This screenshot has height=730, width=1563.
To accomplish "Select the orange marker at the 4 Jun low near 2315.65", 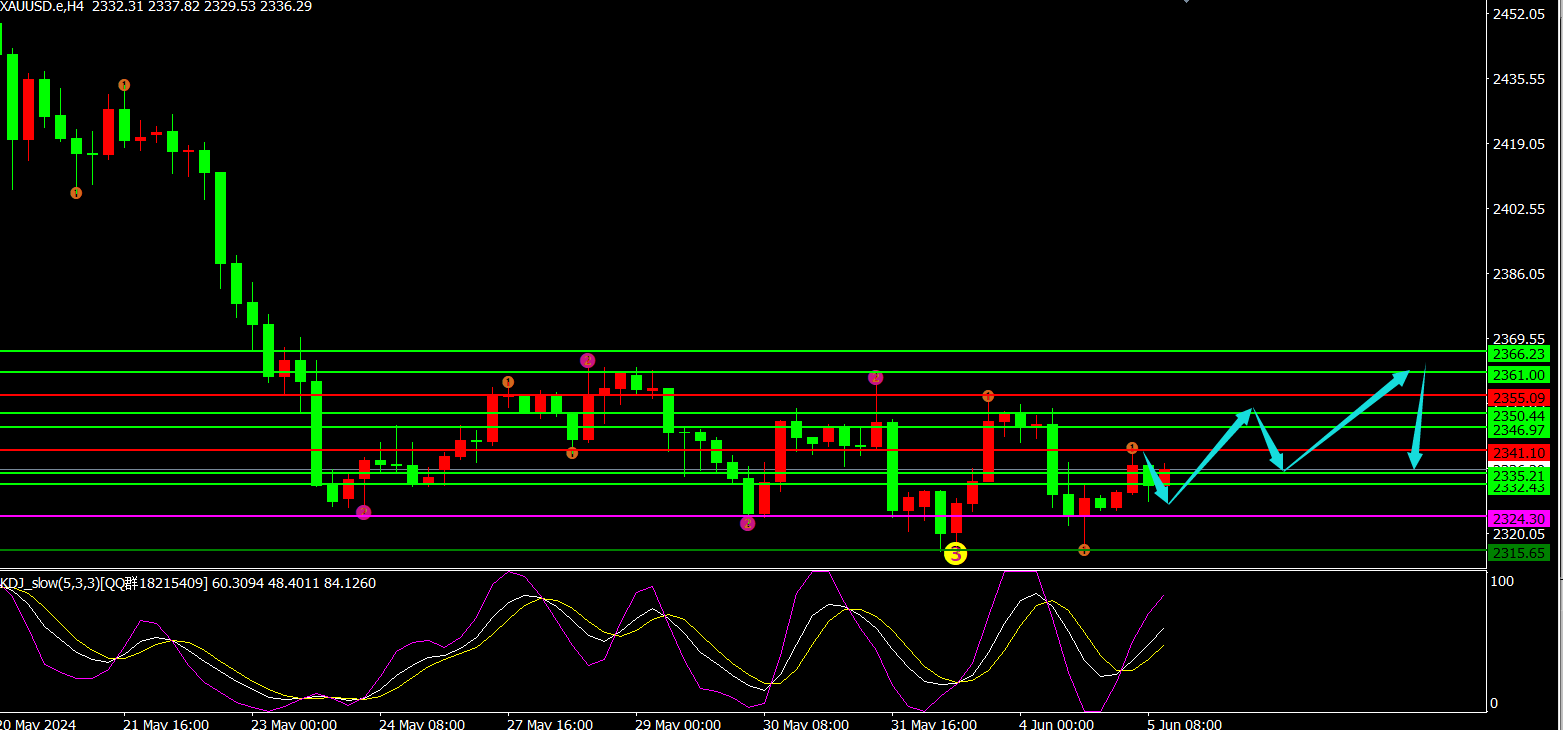I will 1084,550.
